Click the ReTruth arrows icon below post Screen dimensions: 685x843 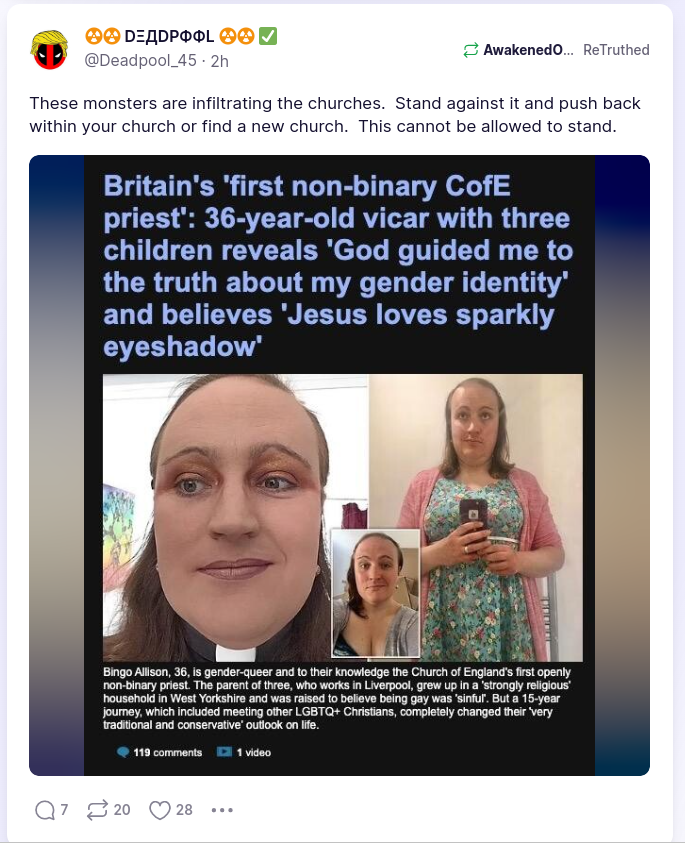click(97, 810)
